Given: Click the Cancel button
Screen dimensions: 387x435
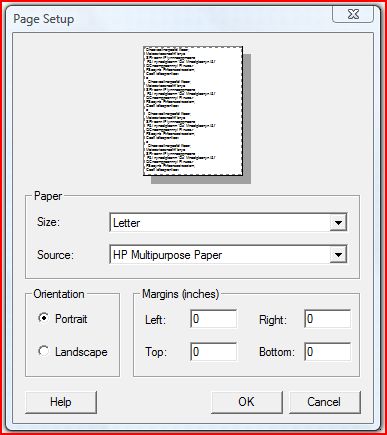Looking at the screenshot, I should [325, 402].
